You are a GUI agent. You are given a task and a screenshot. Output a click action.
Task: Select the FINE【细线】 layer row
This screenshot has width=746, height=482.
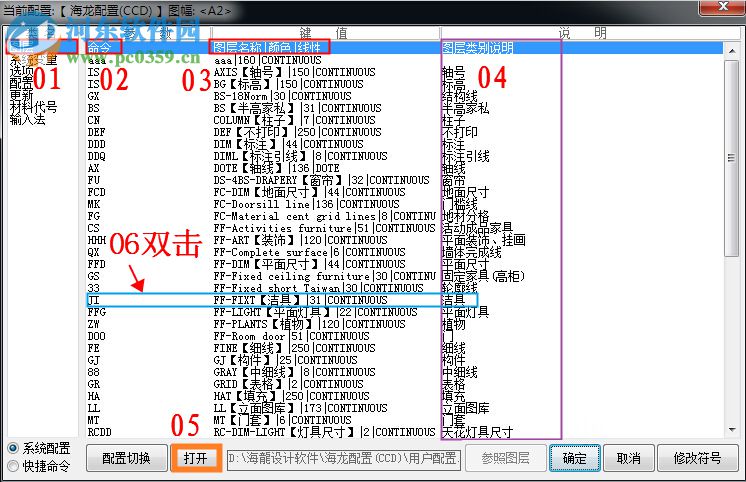[x=404, y=348]
